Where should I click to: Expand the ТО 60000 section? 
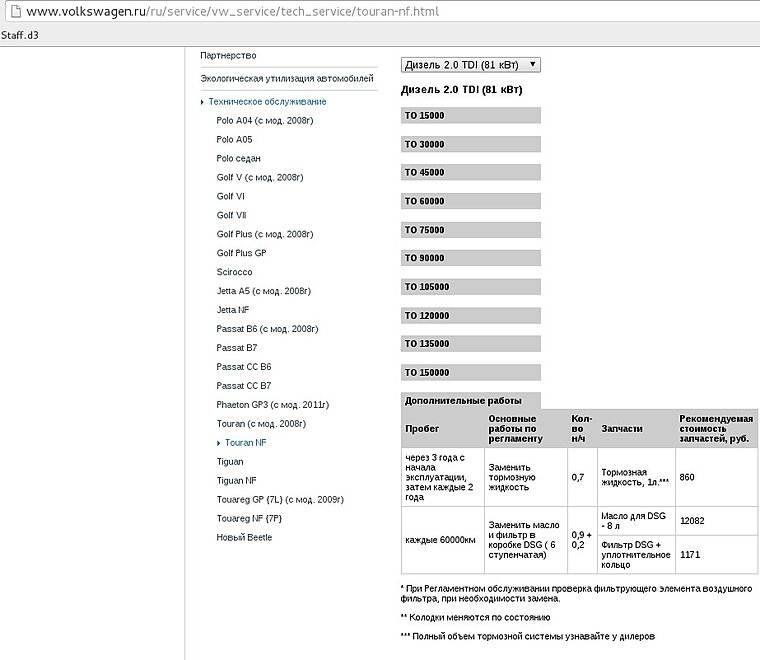coord(471,201)
